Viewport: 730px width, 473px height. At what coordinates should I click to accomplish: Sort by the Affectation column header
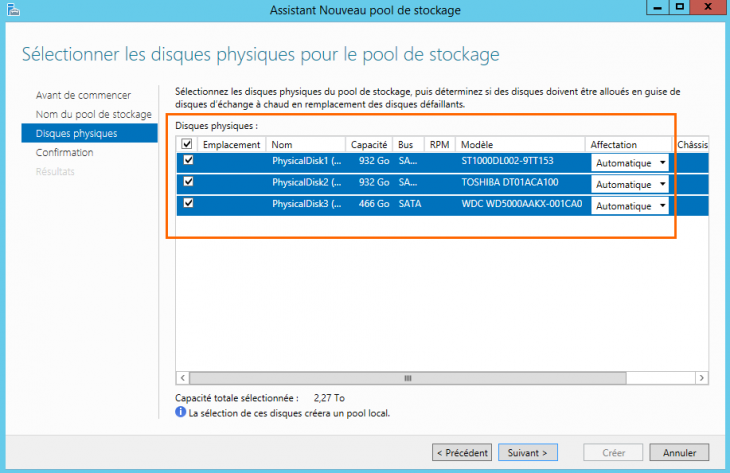coord(629,145)
